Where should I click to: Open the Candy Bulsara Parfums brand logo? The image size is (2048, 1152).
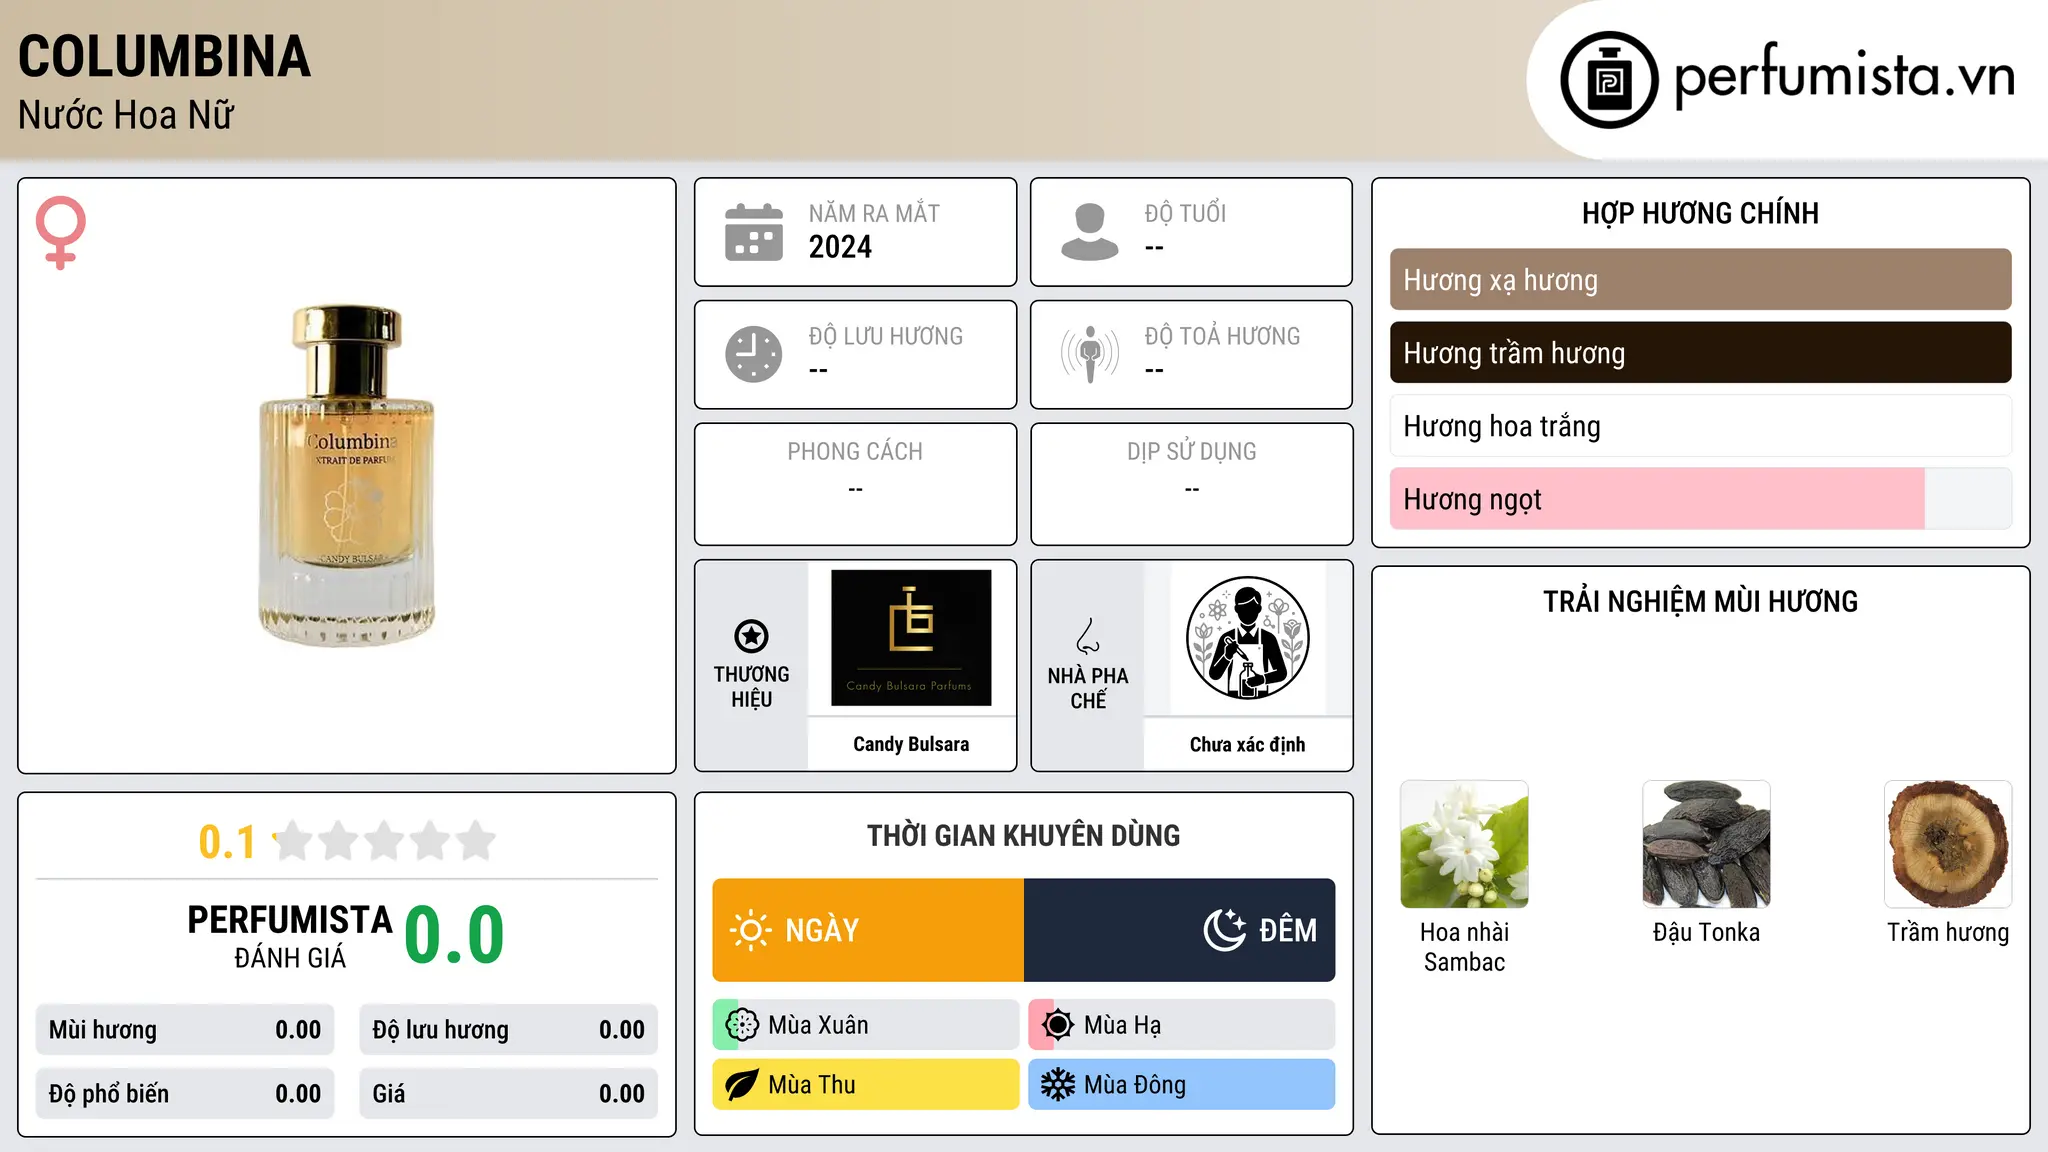[911, 638]
